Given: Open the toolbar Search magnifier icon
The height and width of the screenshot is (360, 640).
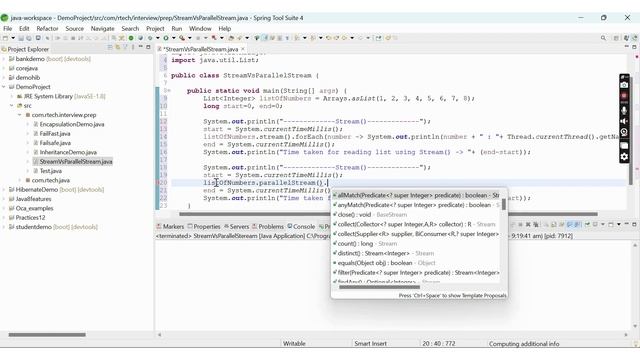Looking at the screenshot, I should 603,38.
